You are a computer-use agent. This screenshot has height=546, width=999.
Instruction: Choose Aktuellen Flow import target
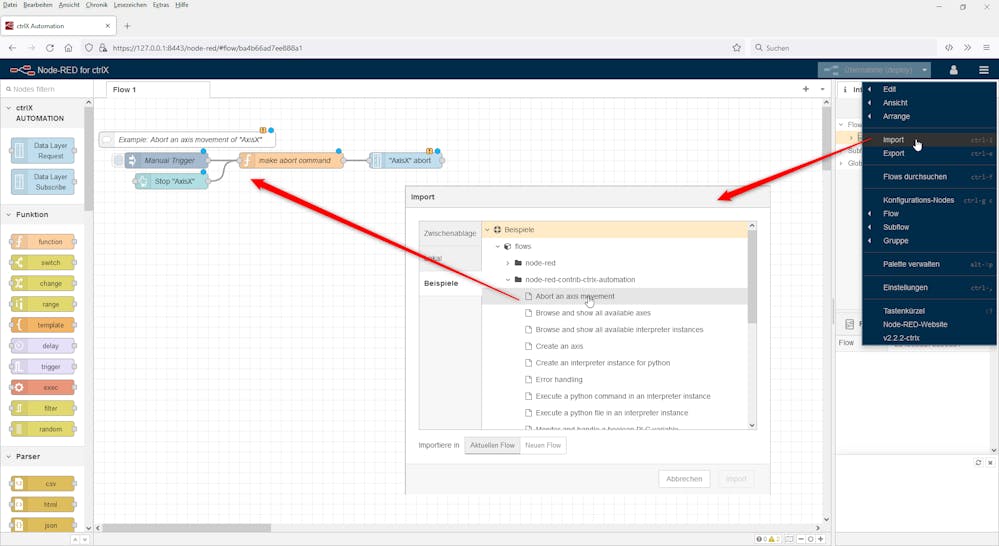(492, 445)
